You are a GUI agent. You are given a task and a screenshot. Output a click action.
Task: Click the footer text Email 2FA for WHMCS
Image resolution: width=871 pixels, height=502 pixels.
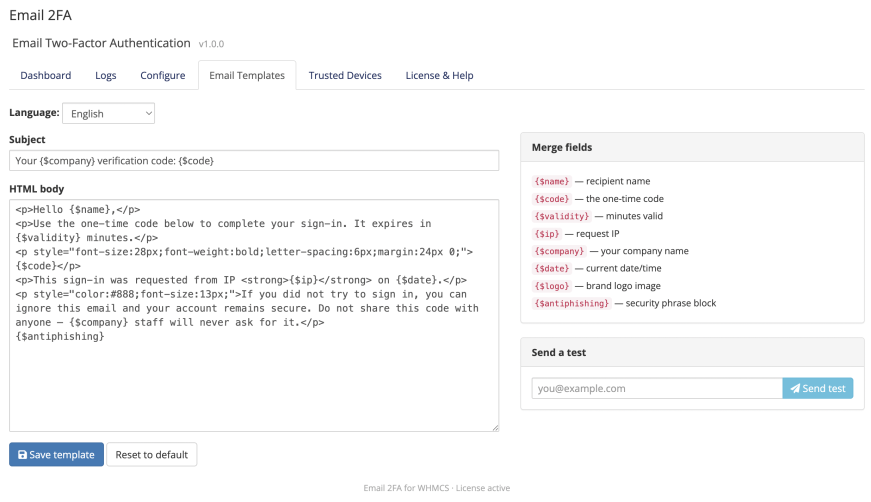point(406,488)
